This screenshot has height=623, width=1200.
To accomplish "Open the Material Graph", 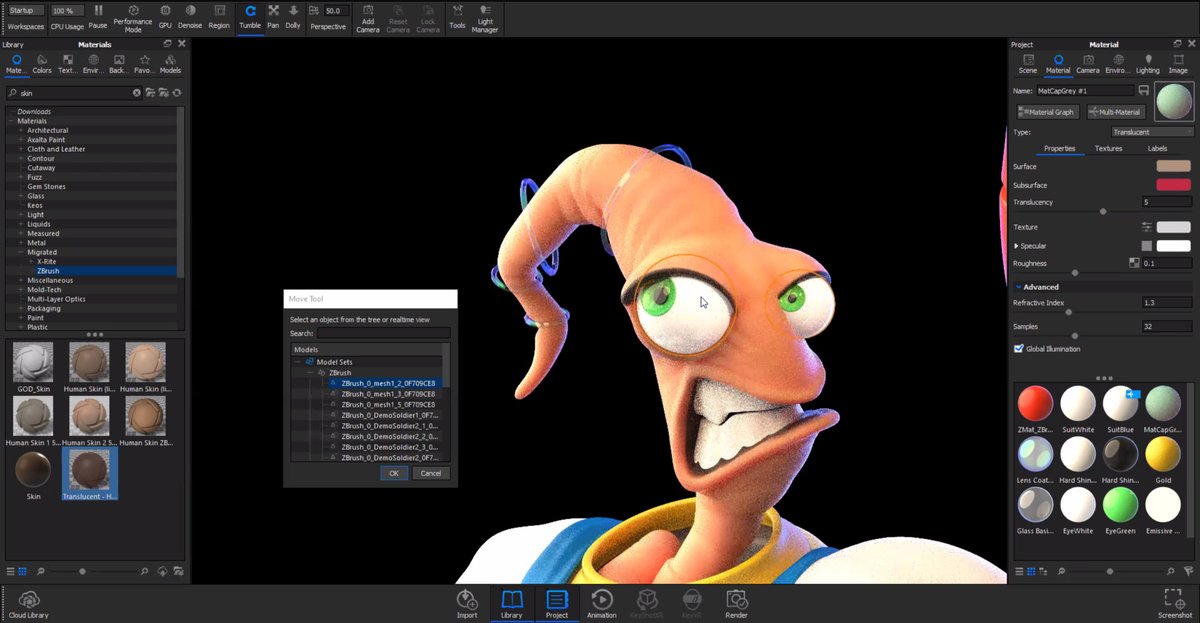I will click(x=1048, y=112).
